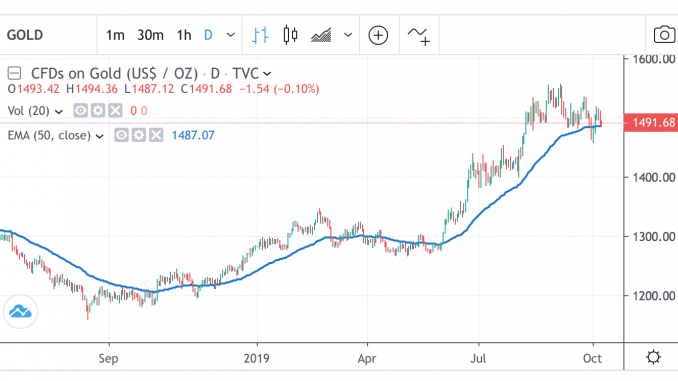
Task: Click the Sep label on time axis
Action: (108, 359)
